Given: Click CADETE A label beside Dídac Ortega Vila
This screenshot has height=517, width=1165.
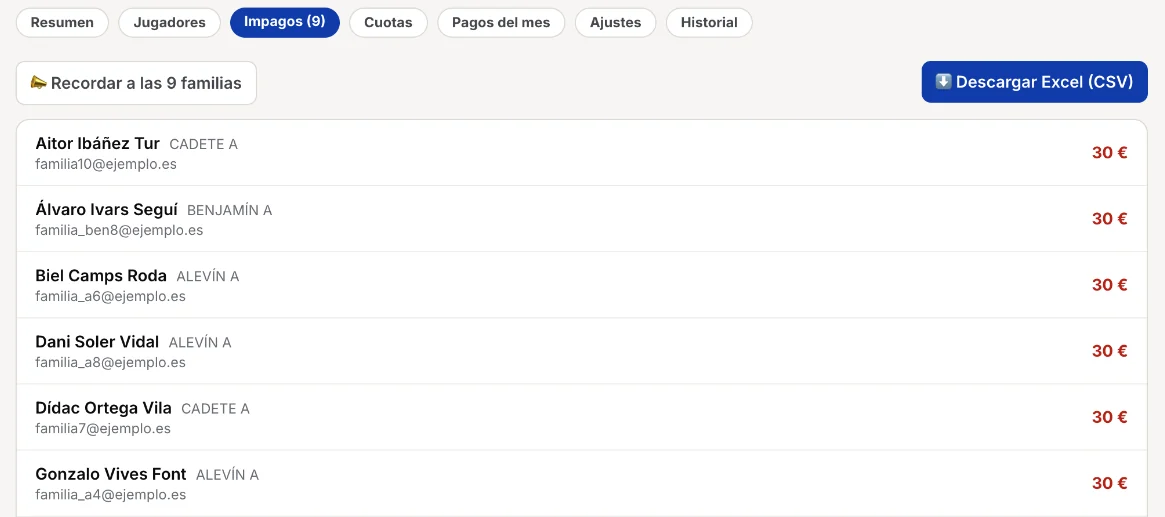Looking at the screenshot, I should click(215, 409).
